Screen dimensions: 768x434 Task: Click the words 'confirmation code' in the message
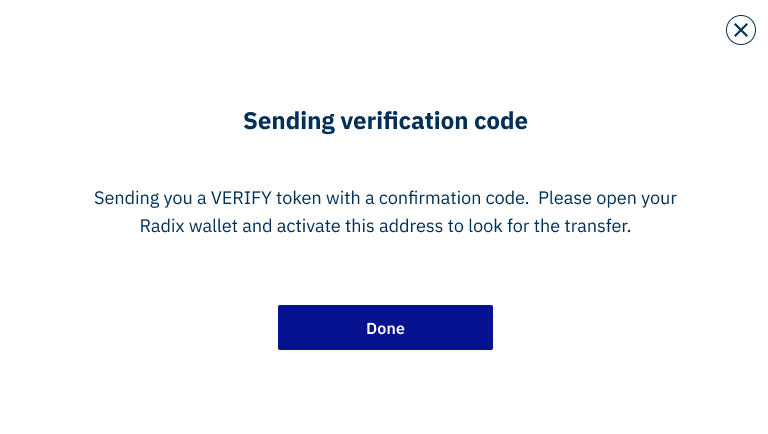(x=454, y=198)
